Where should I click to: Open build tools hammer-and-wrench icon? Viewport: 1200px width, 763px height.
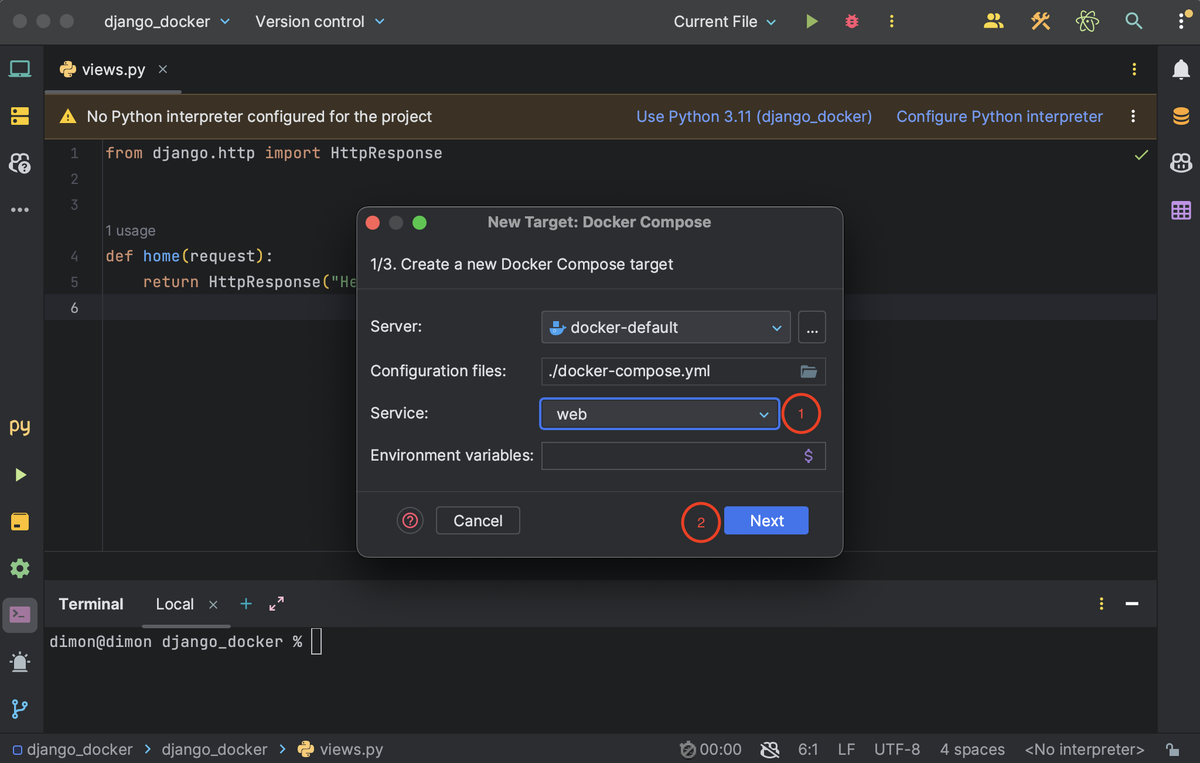click(1040, 21)
